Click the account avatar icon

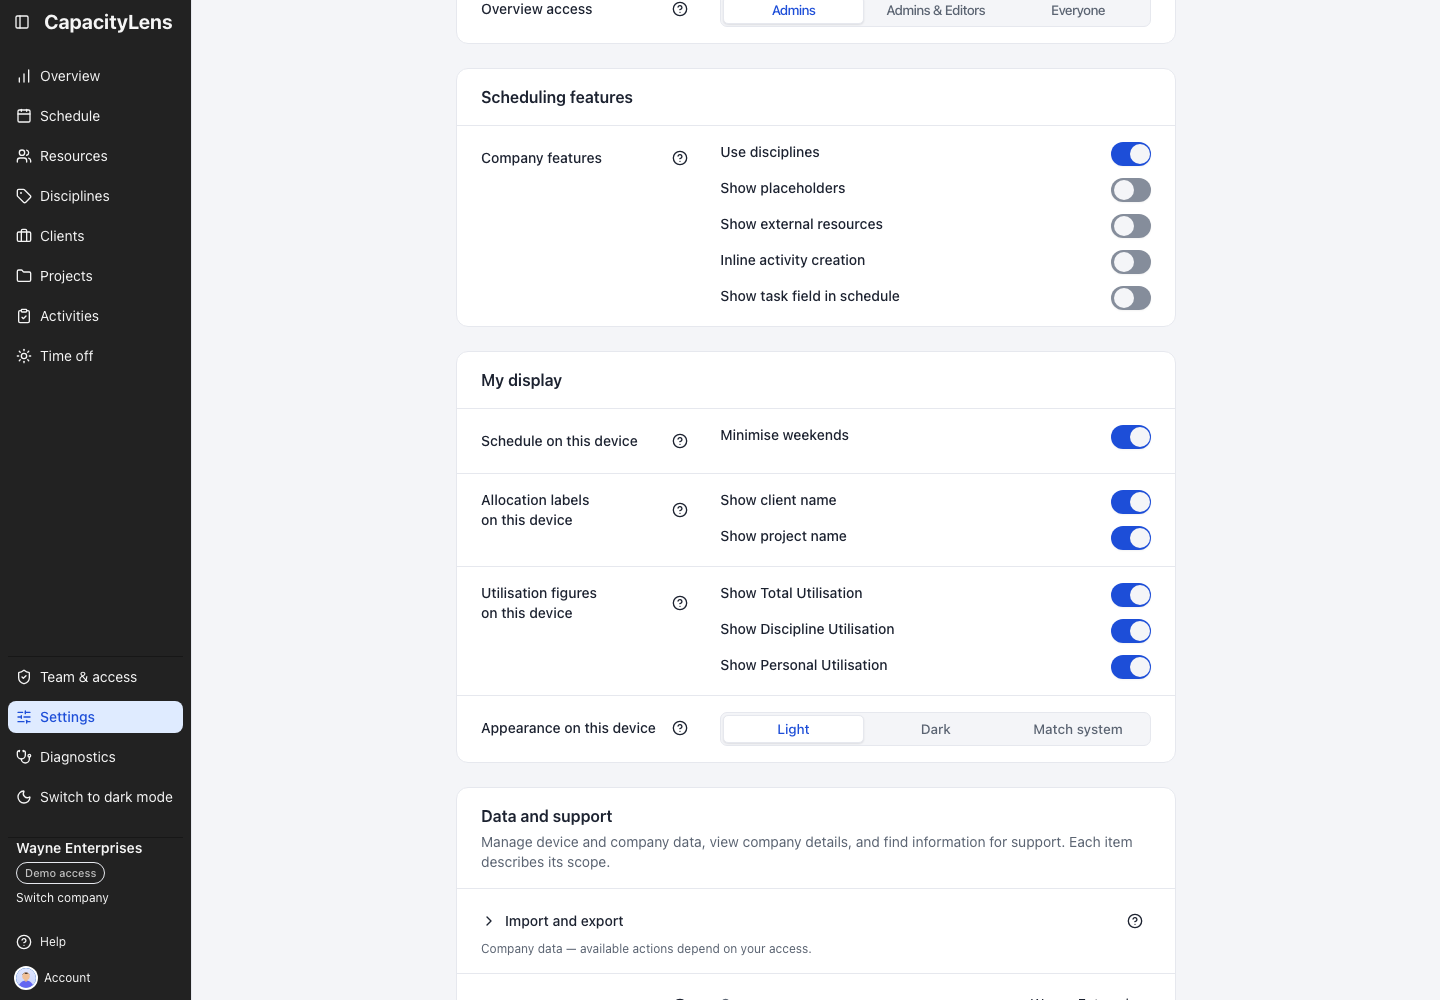(x=26, y=978)
